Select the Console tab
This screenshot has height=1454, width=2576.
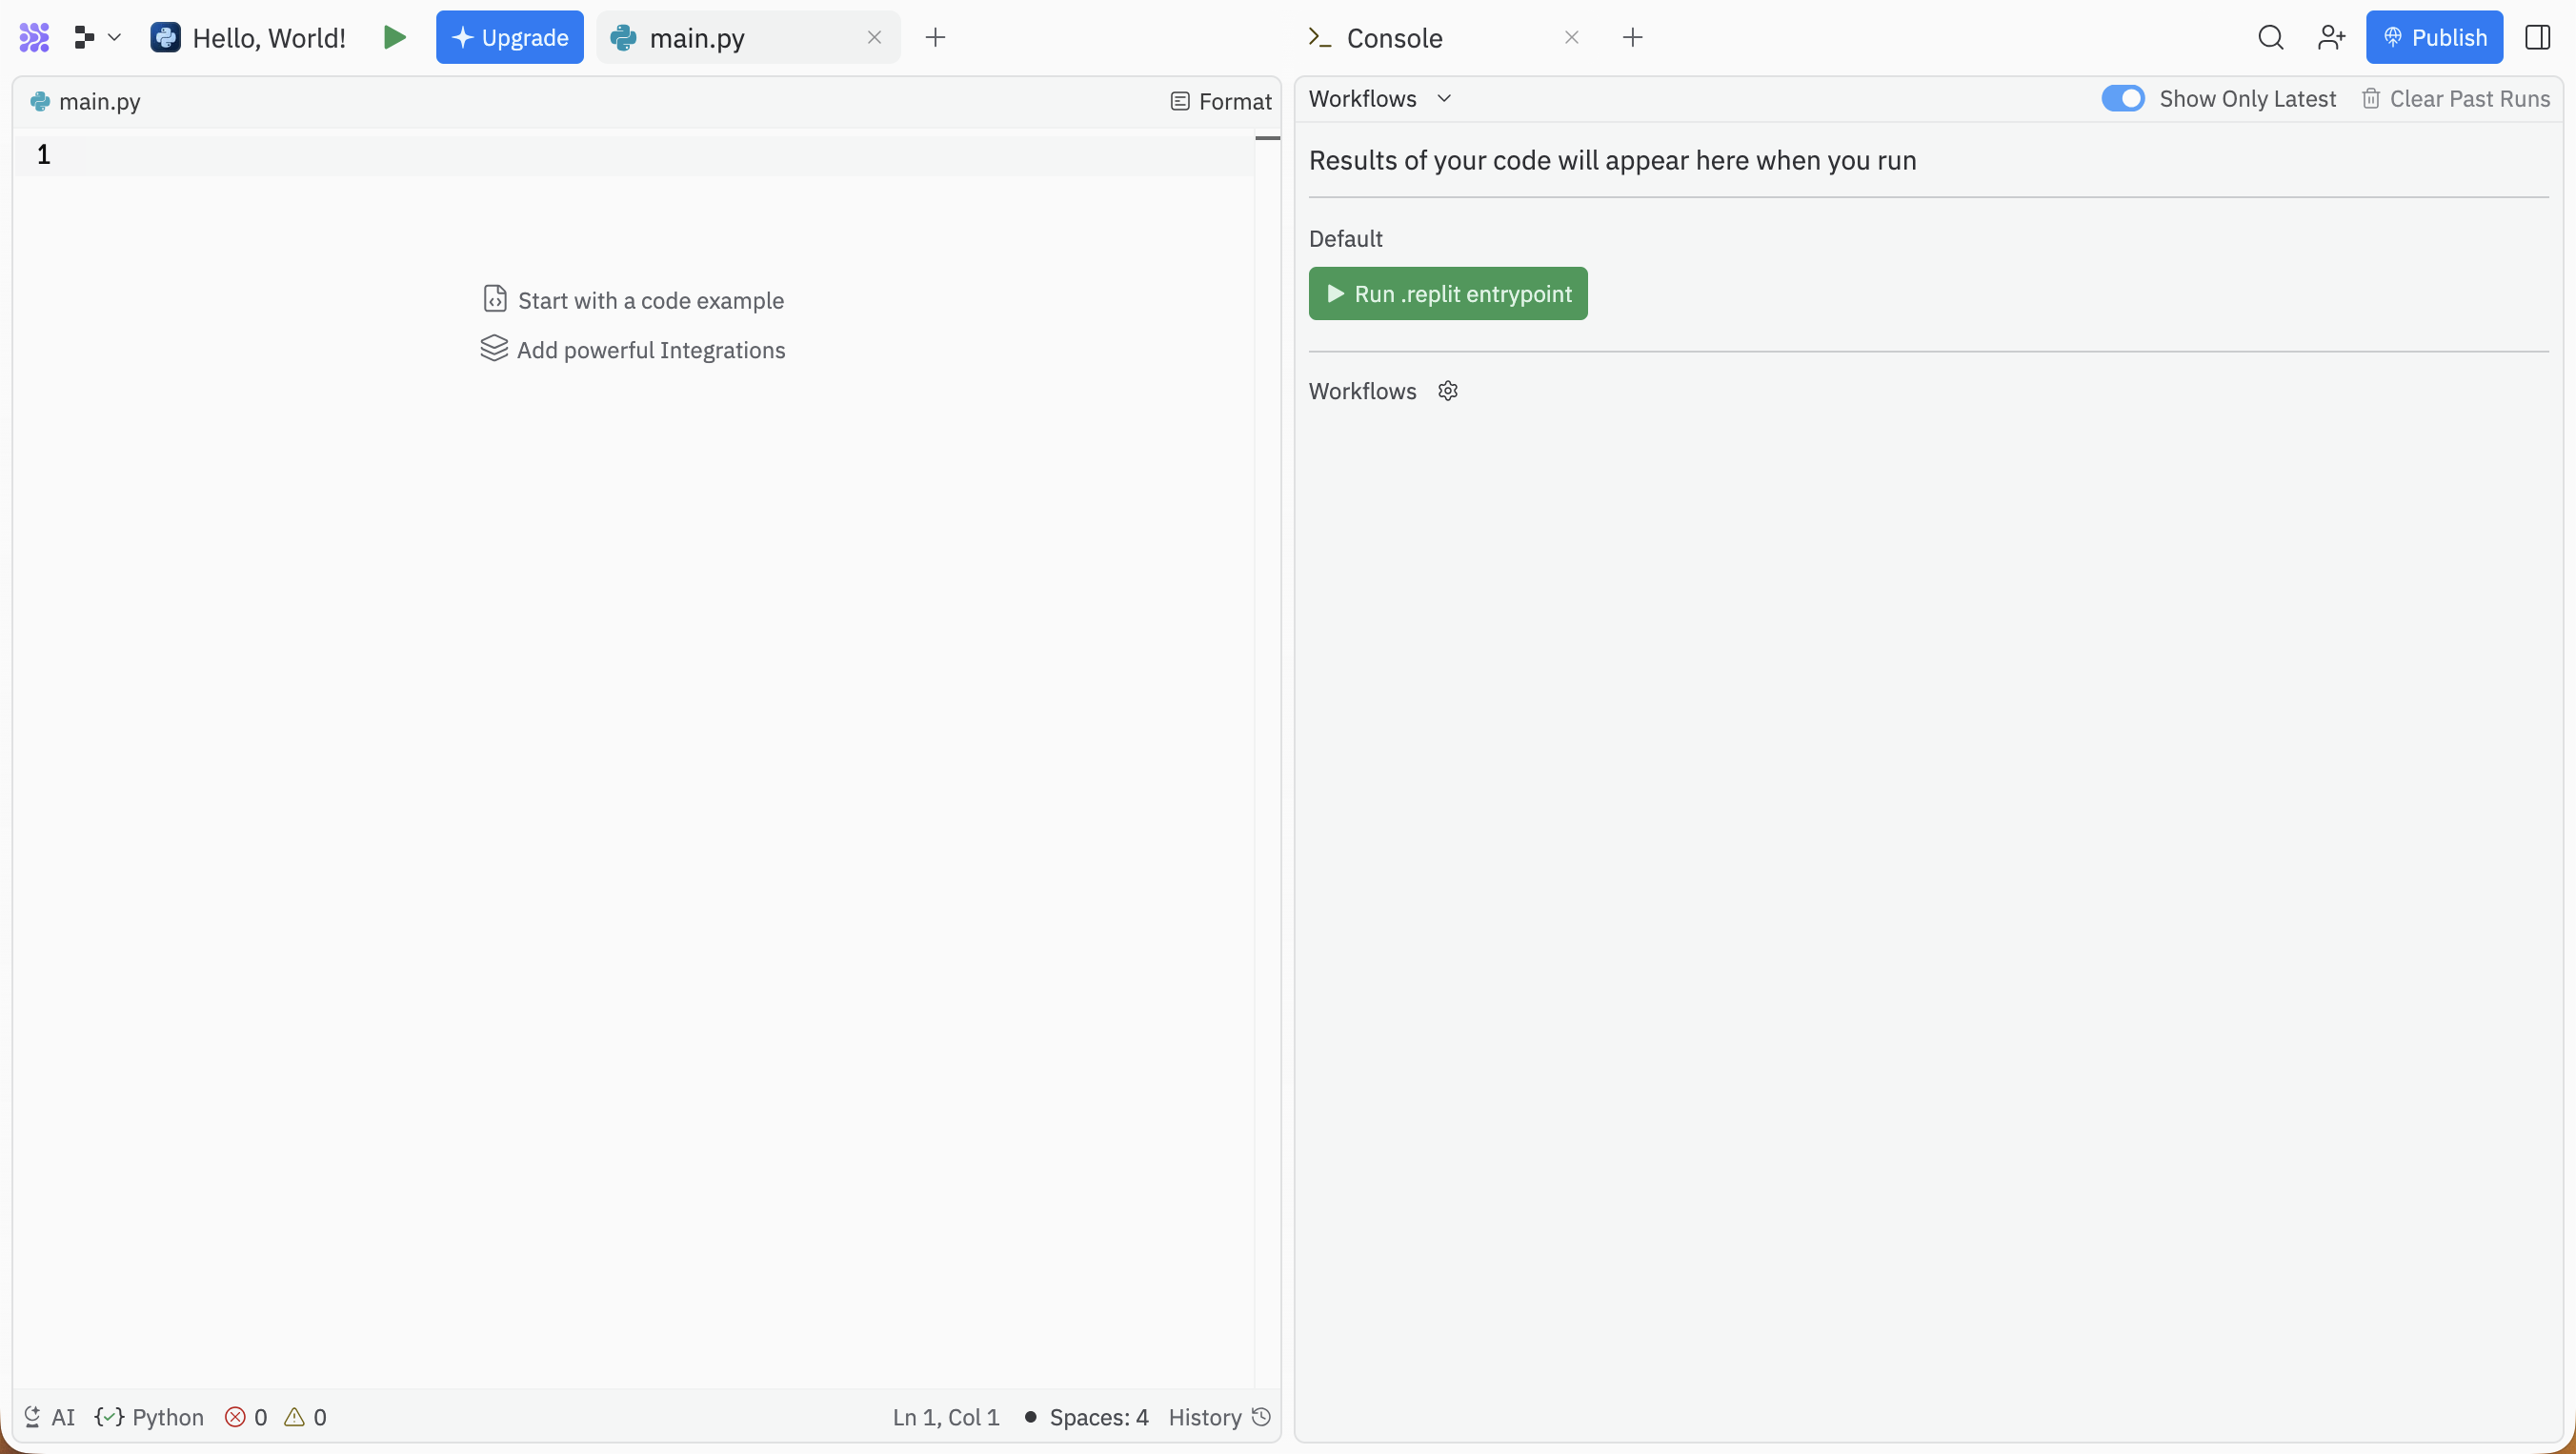point(1394,38)
